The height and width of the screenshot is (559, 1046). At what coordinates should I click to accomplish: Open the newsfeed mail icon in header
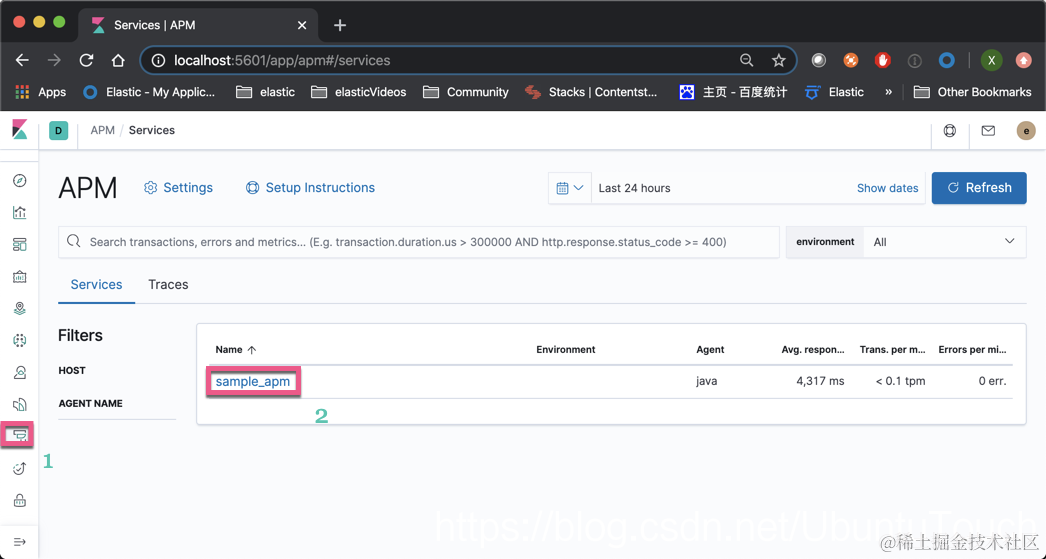tap(988, 131)
